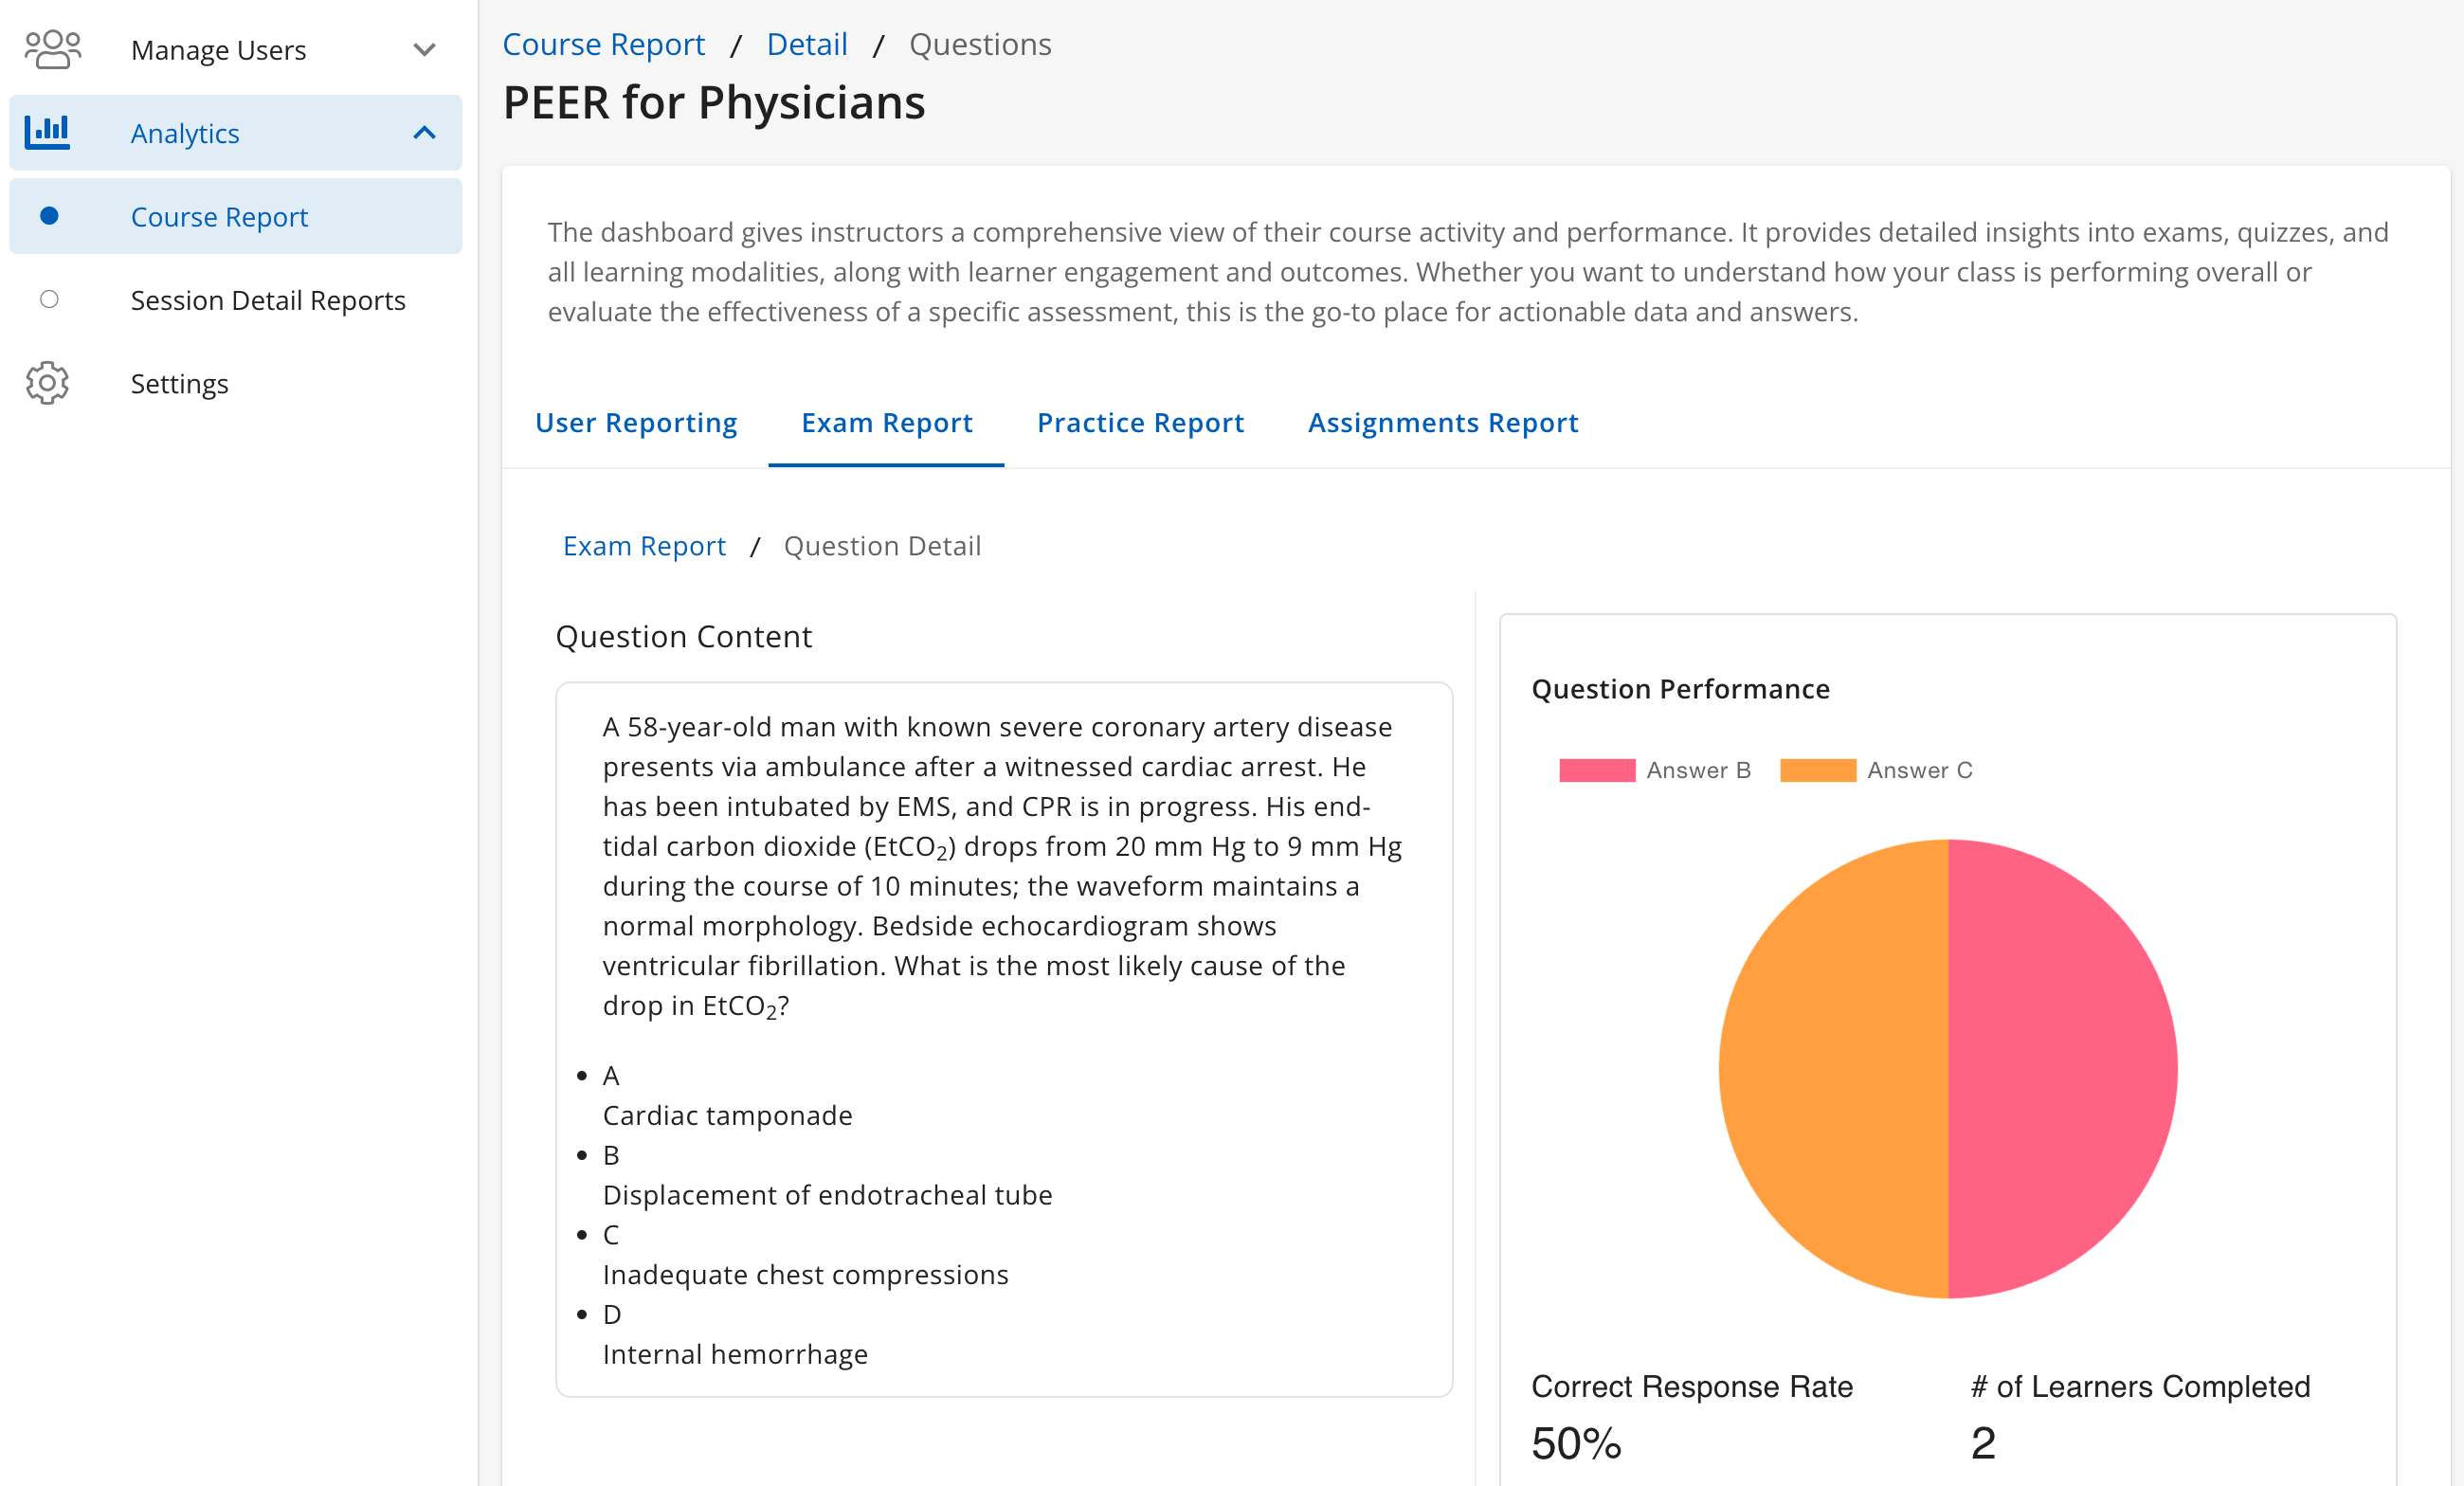The height and width of the screenshot is (1486, 2464).
Task: Open the Course Report breadcrumb link
Action: (604, 43)
